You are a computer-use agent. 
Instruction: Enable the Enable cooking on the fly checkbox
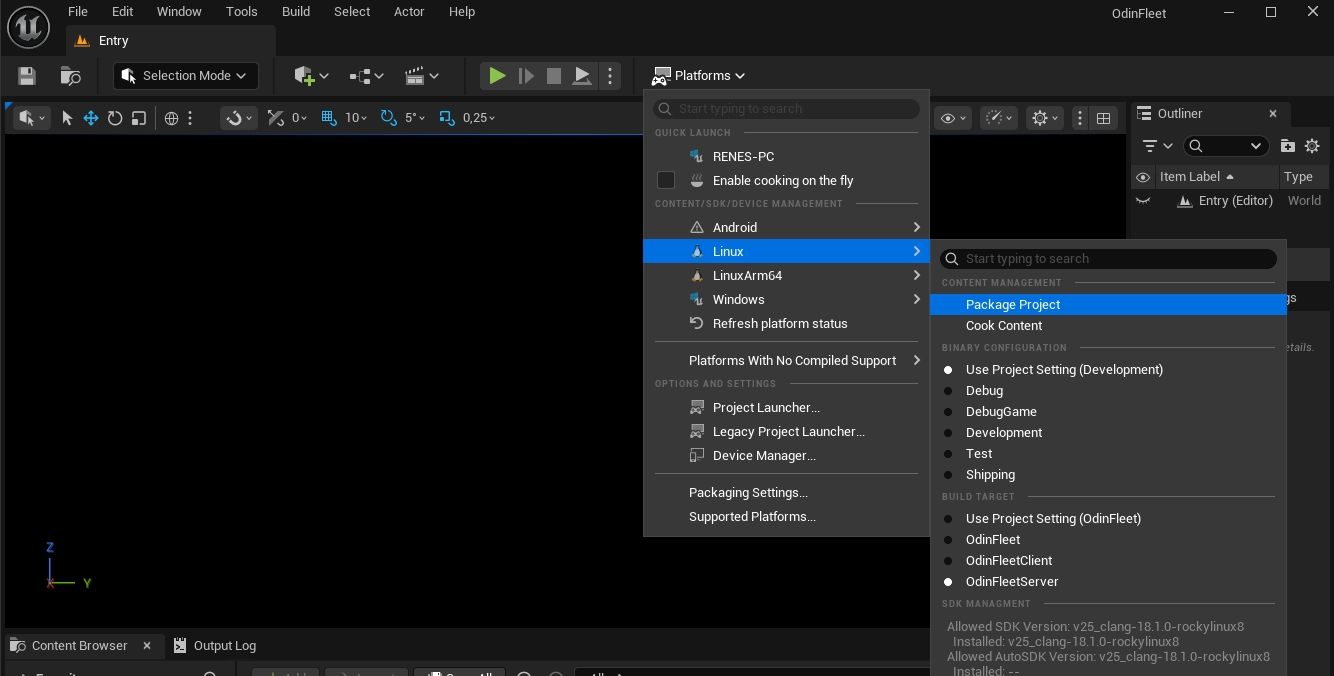(666, 180)
